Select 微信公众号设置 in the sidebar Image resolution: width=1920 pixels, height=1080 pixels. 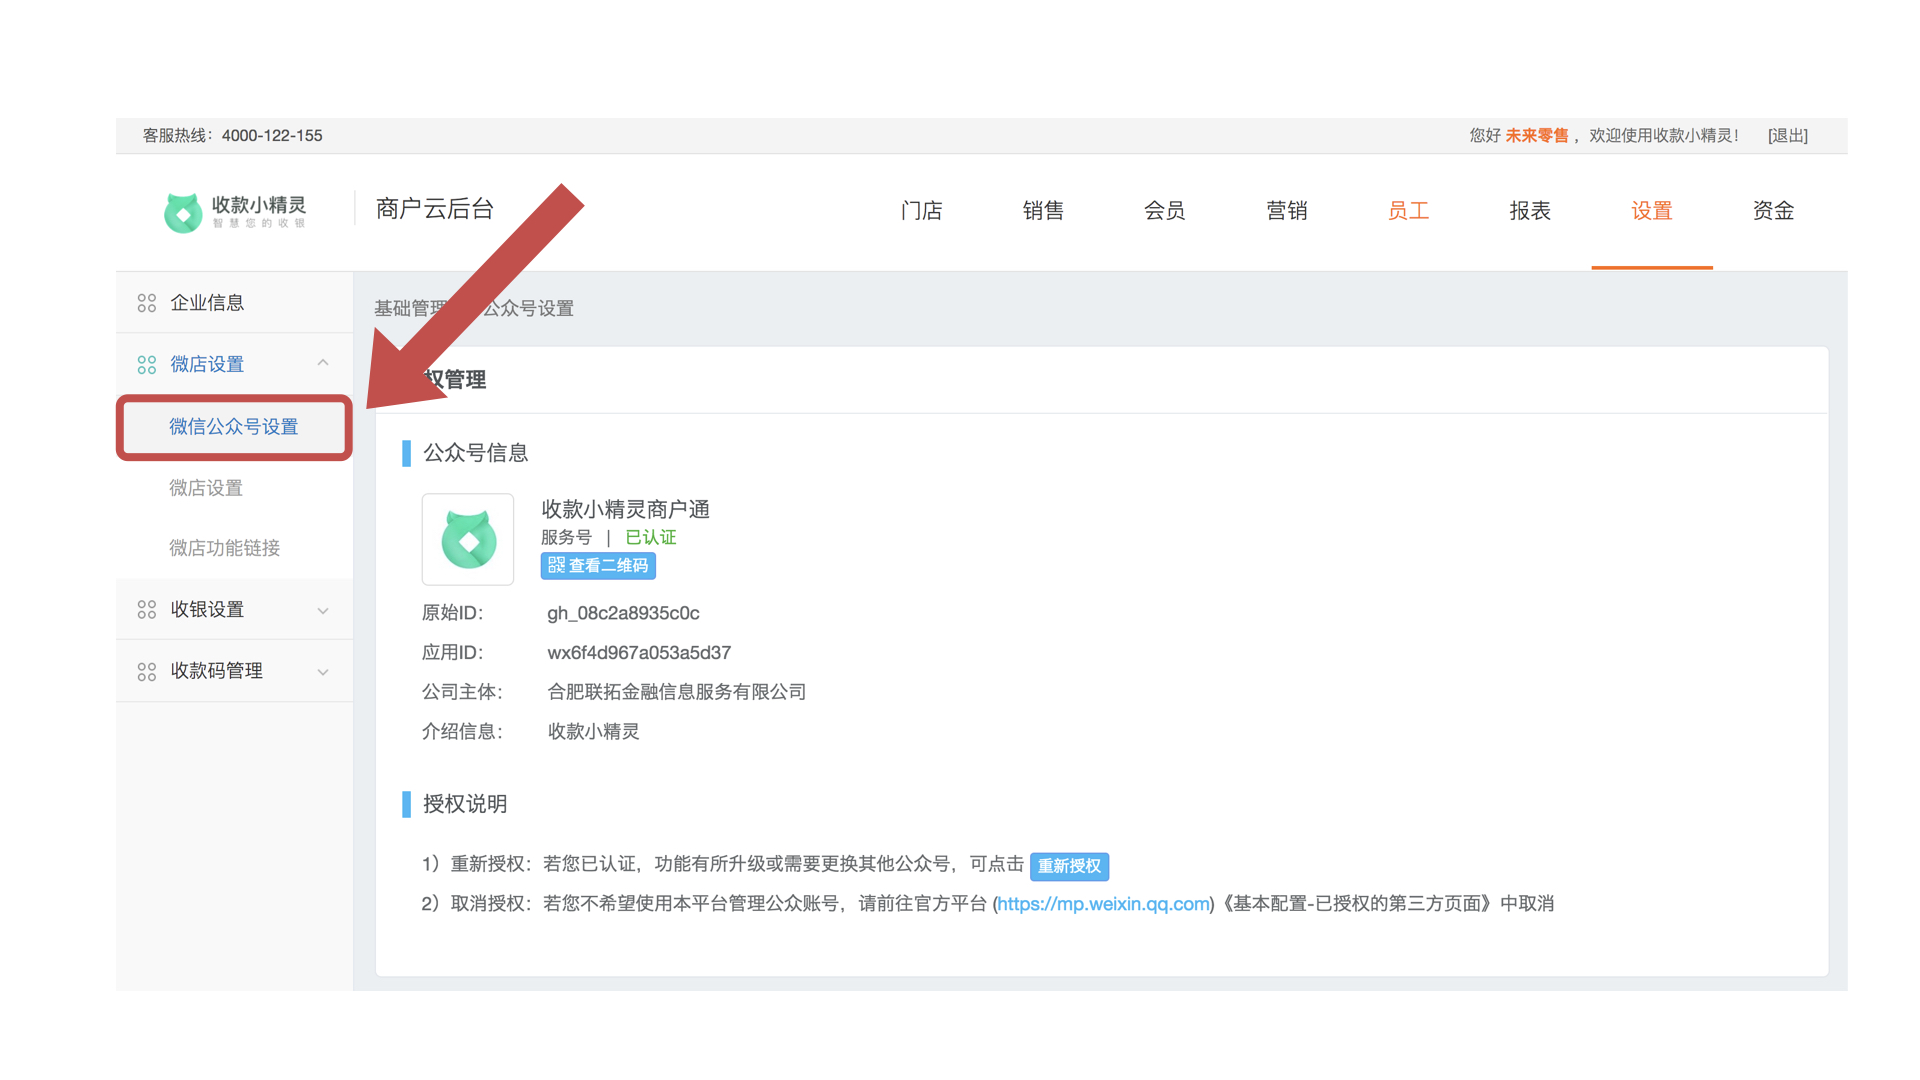point(234,427)
